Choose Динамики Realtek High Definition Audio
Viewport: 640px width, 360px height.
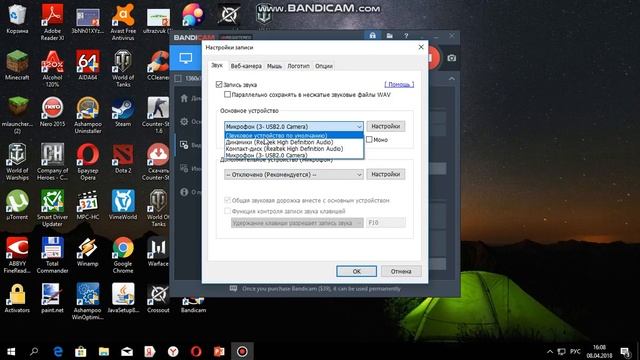tap(293, 142)
